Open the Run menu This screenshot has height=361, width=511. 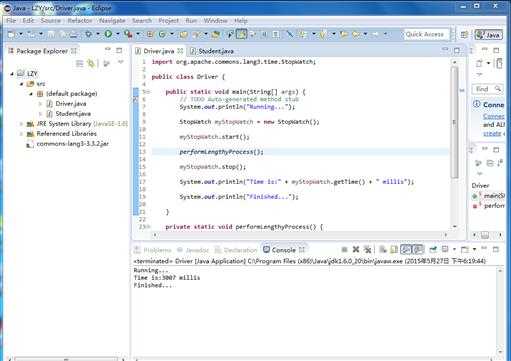pyautogui.click(x=191, y=21)
